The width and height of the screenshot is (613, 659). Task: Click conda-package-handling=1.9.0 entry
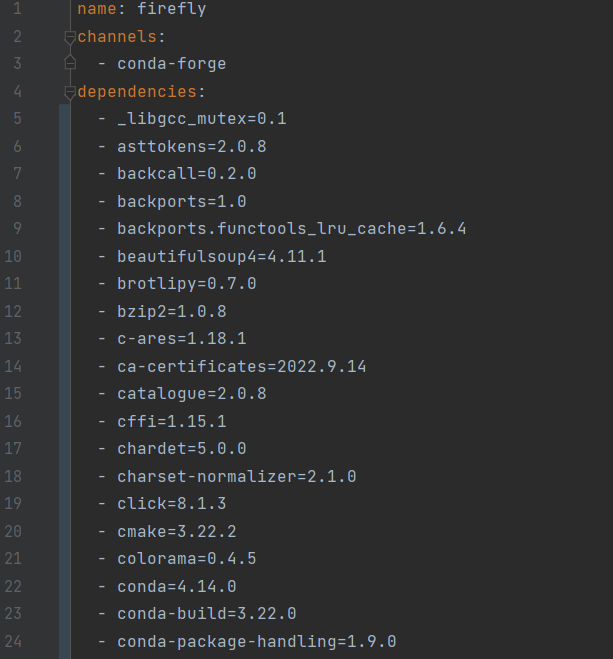coord(257,642)
